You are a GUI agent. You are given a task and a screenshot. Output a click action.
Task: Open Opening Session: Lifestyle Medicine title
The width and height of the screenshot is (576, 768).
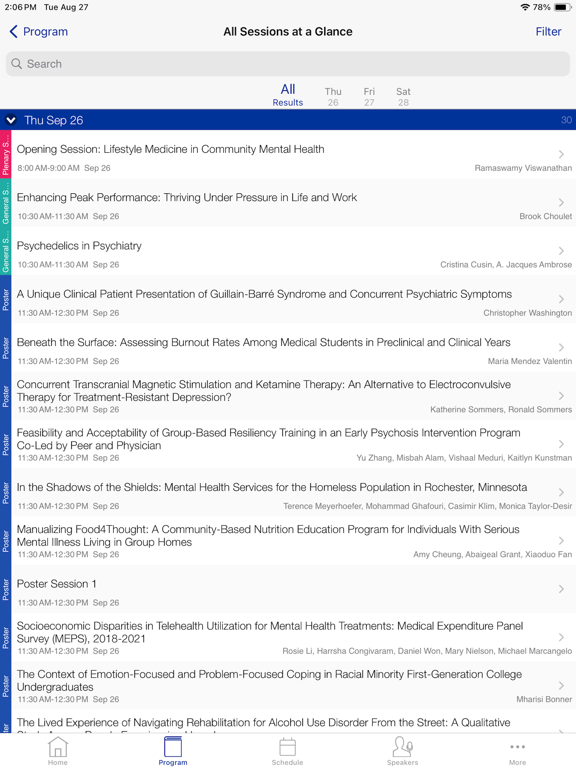[170, 149]
